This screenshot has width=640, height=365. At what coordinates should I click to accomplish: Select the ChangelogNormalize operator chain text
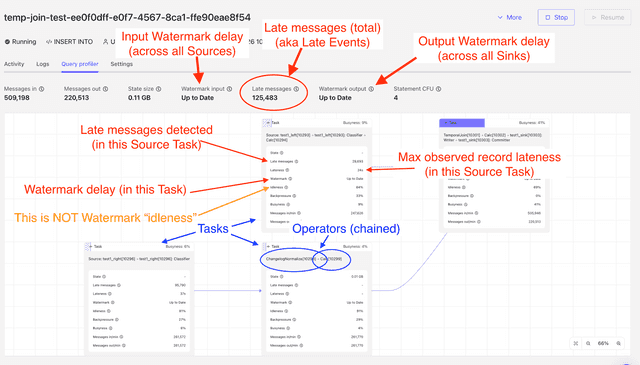[x=304, y=259]
